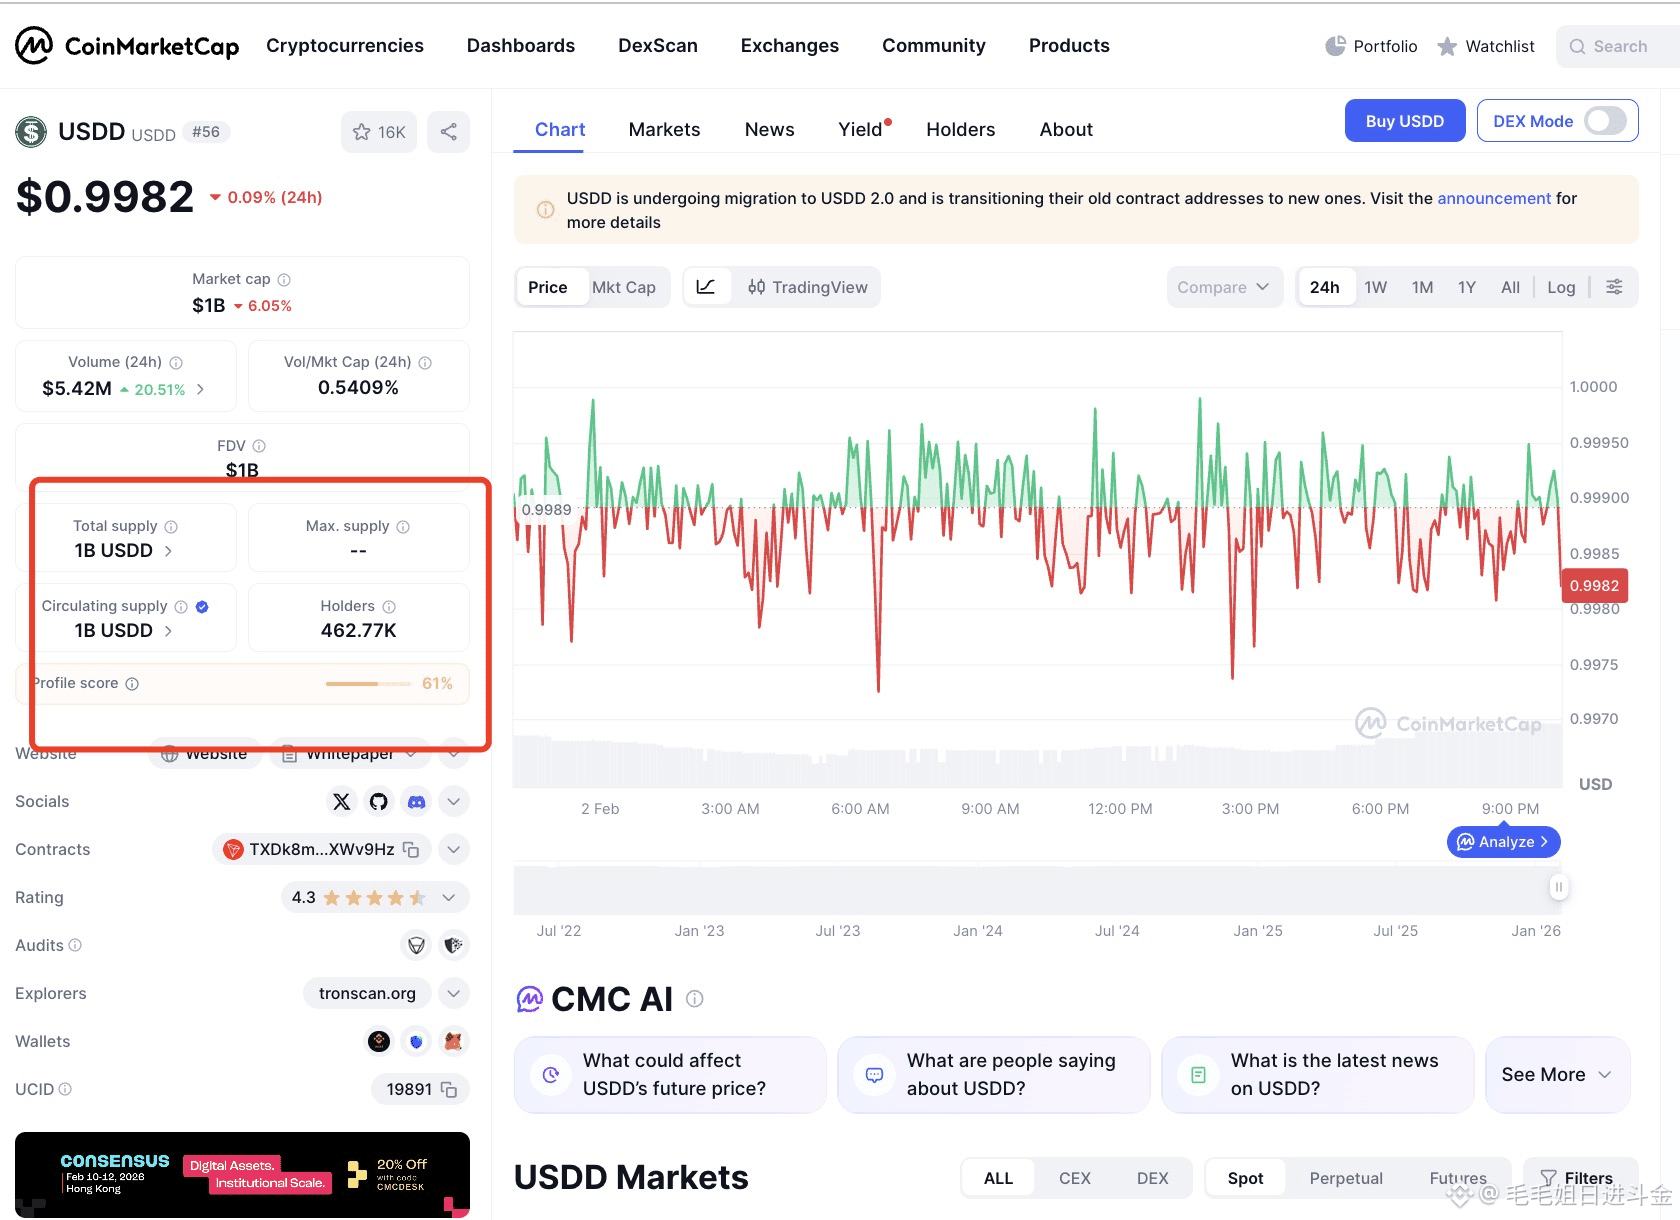Image resolution: width=1680 pixels, height=1220 pixels.
Task: Click the chart range slider handle
Action: 1558,887
